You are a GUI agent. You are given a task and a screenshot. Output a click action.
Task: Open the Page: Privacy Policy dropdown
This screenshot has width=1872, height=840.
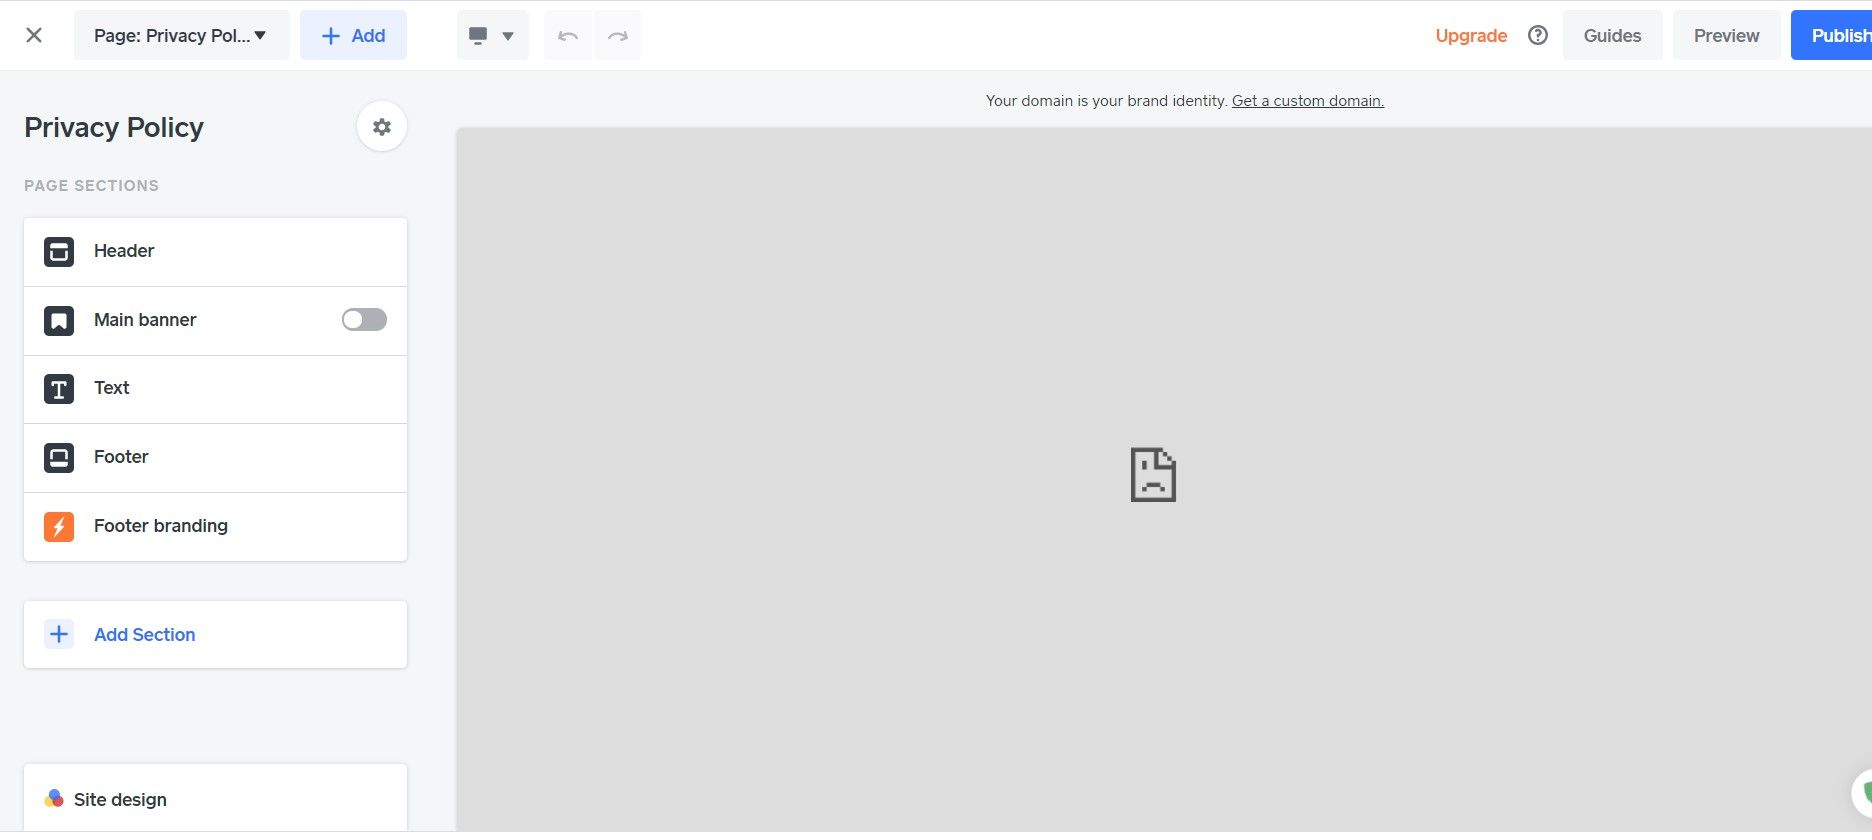coord(181,35)
